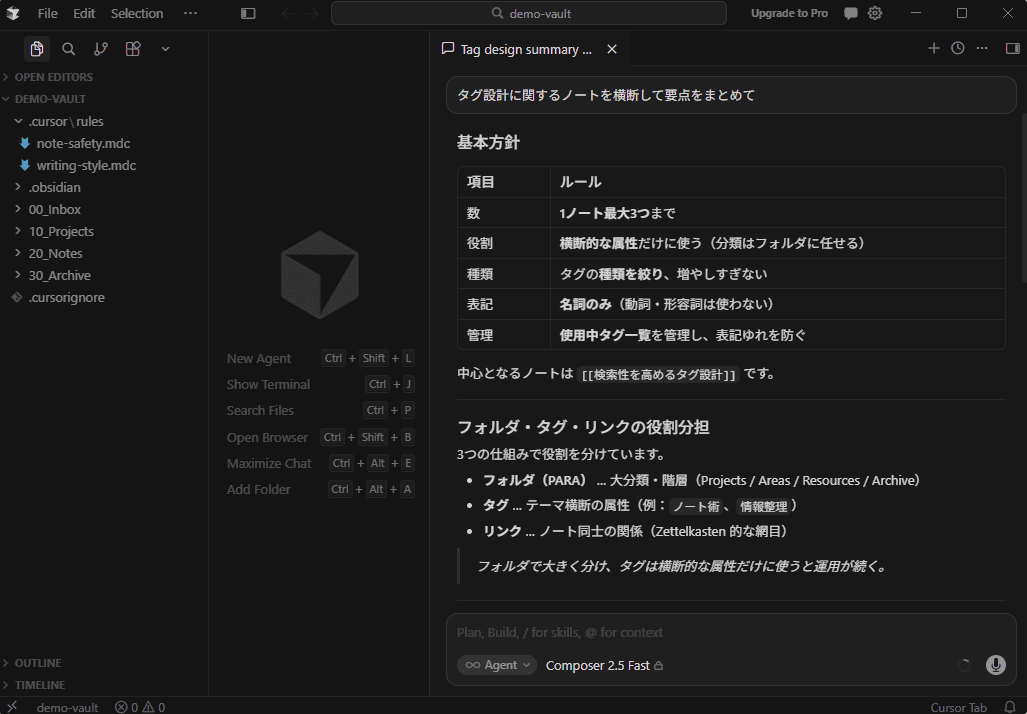Click the 基本方針 heading

coord(488,143)
